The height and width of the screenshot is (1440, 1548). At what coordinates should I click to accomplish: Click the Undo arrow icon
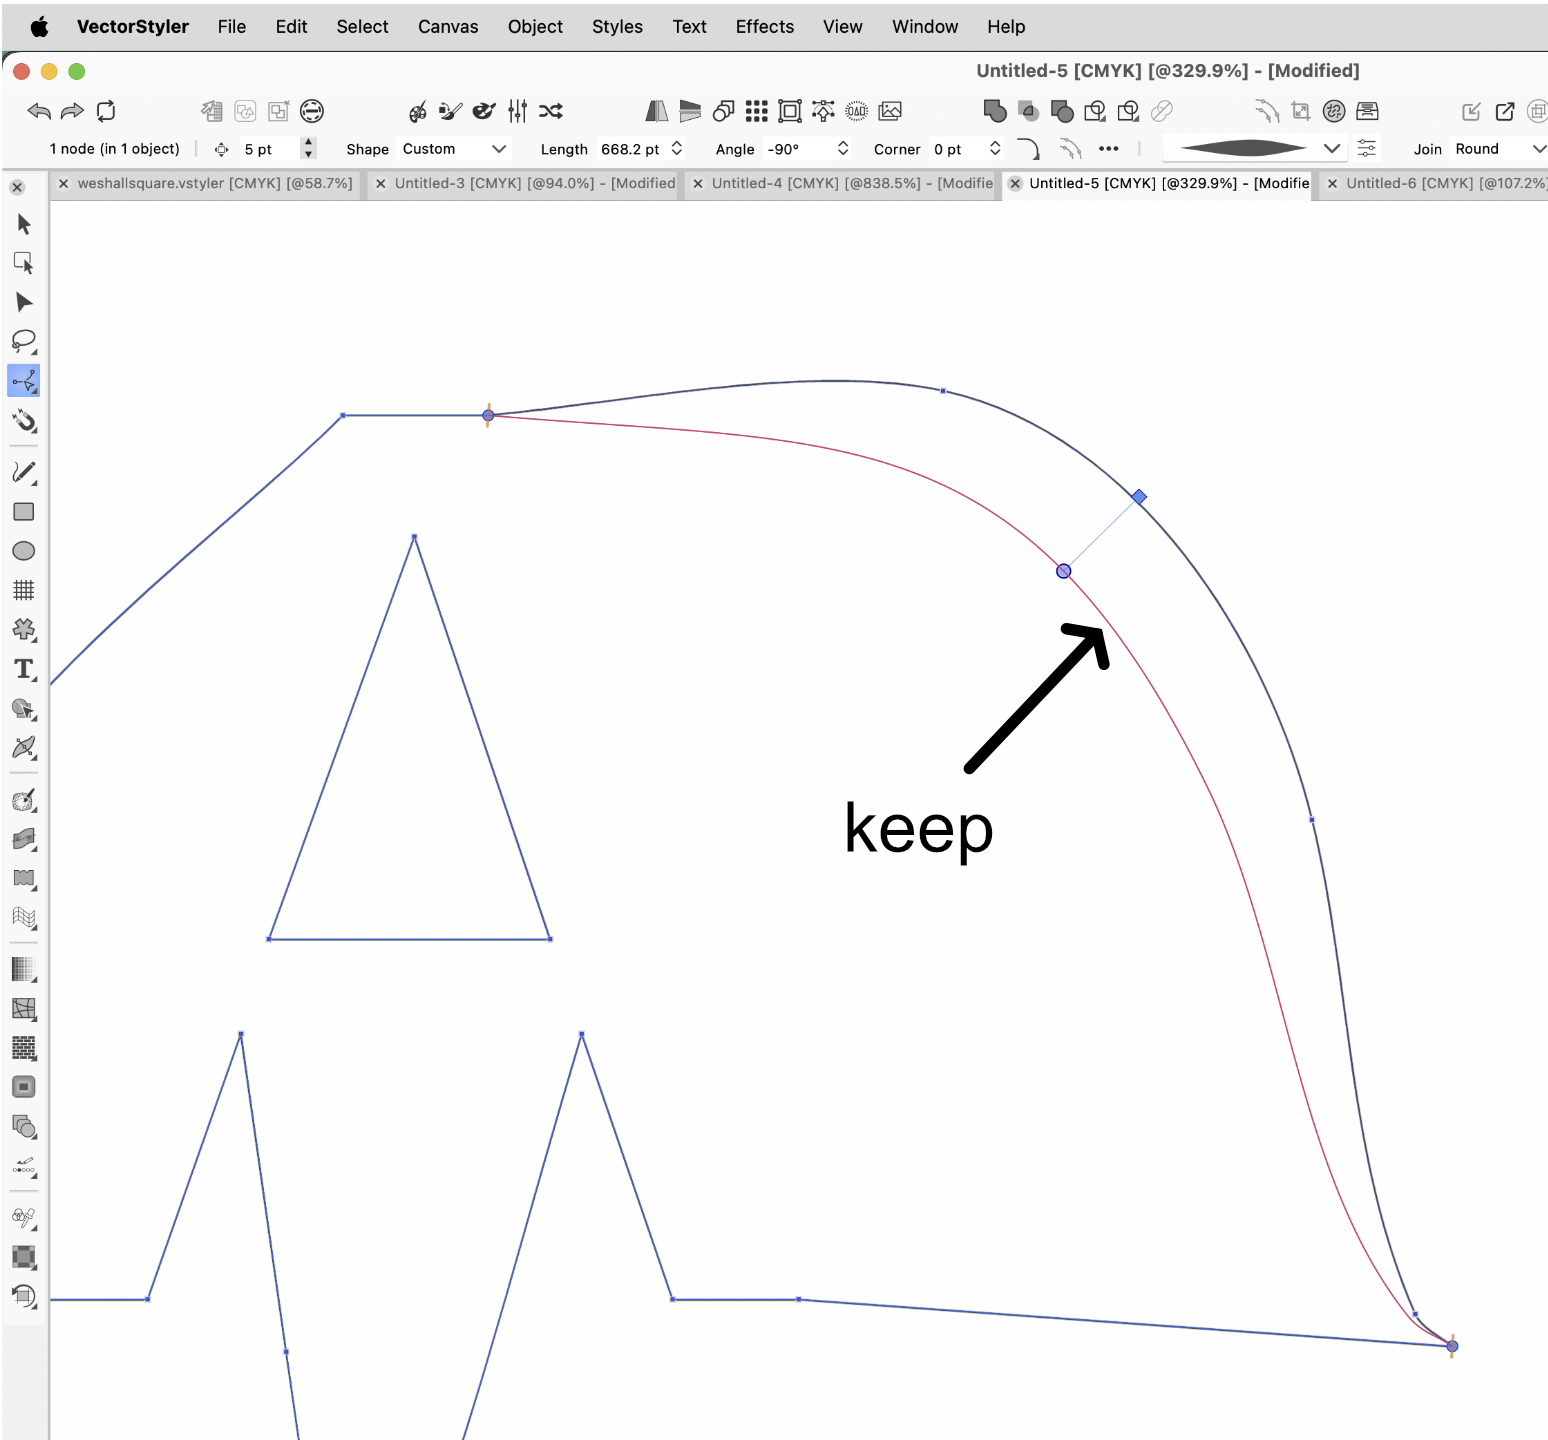39,111
